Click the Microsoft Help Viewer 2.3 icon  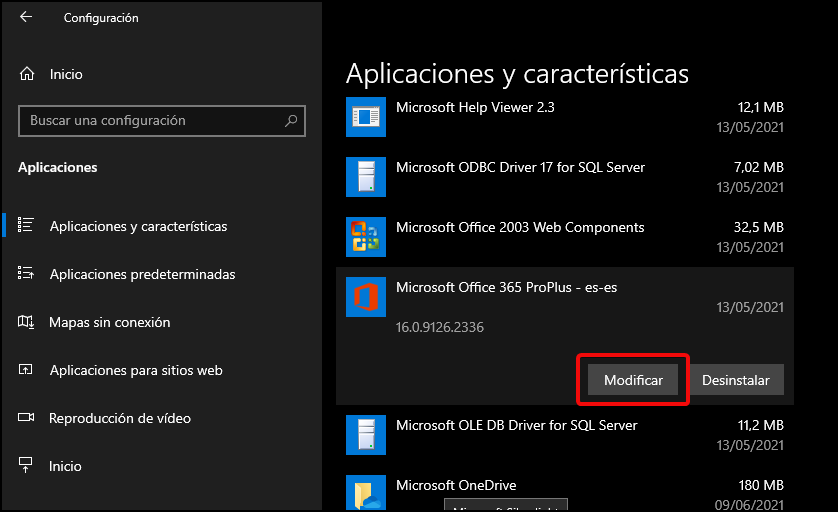(x=366, y=117)
